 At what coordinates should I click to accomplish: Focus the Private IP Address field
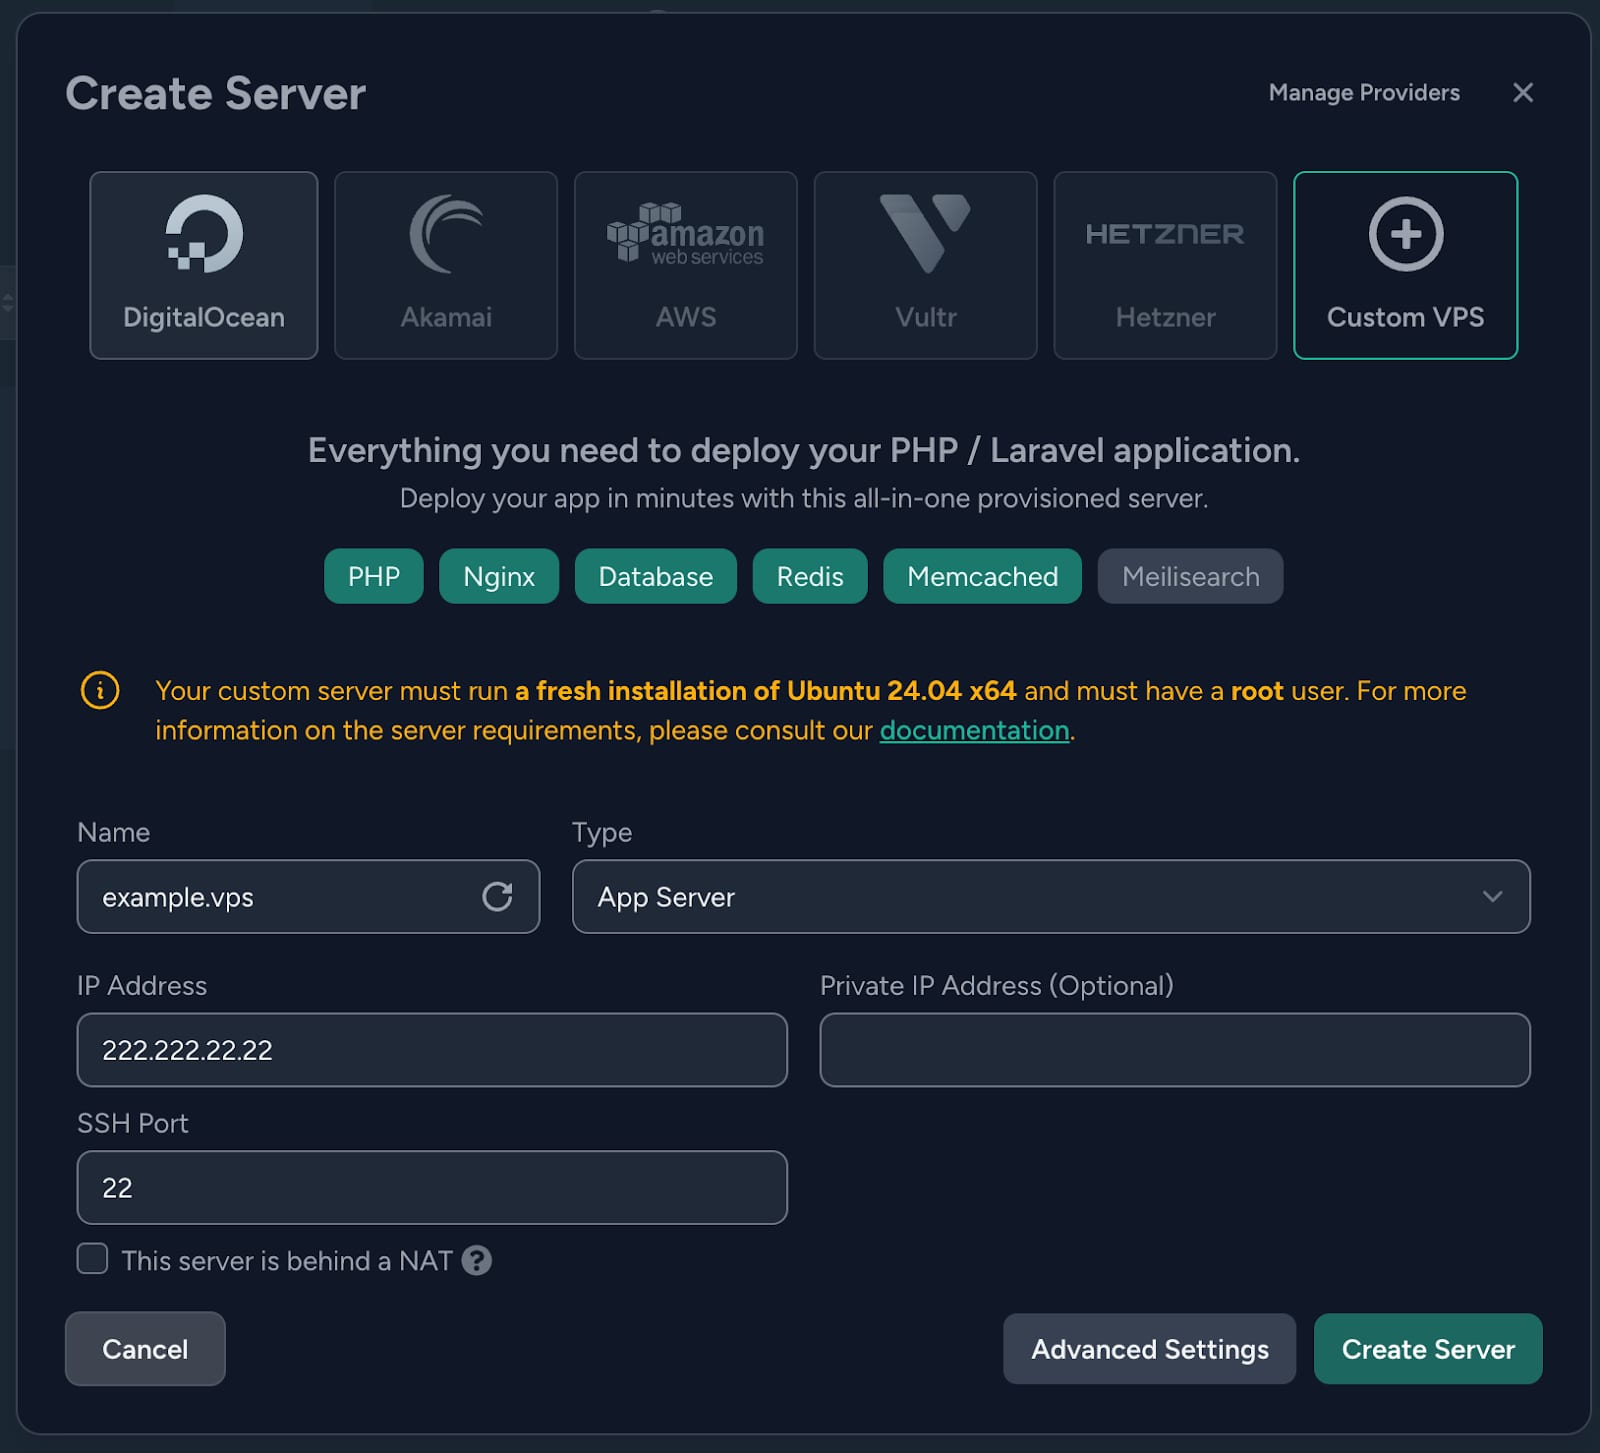(x=1174, y=1050)
